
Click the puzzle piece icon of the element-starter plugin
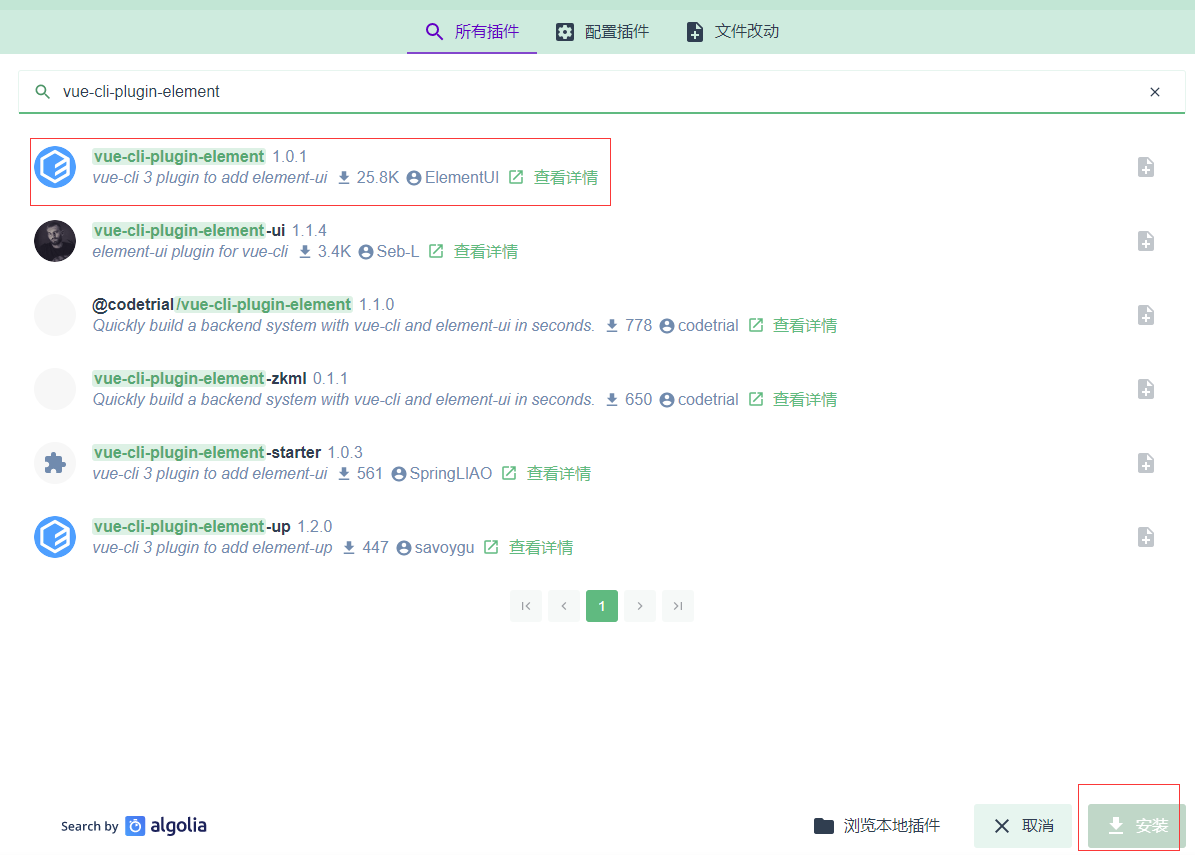coord(55,463)
